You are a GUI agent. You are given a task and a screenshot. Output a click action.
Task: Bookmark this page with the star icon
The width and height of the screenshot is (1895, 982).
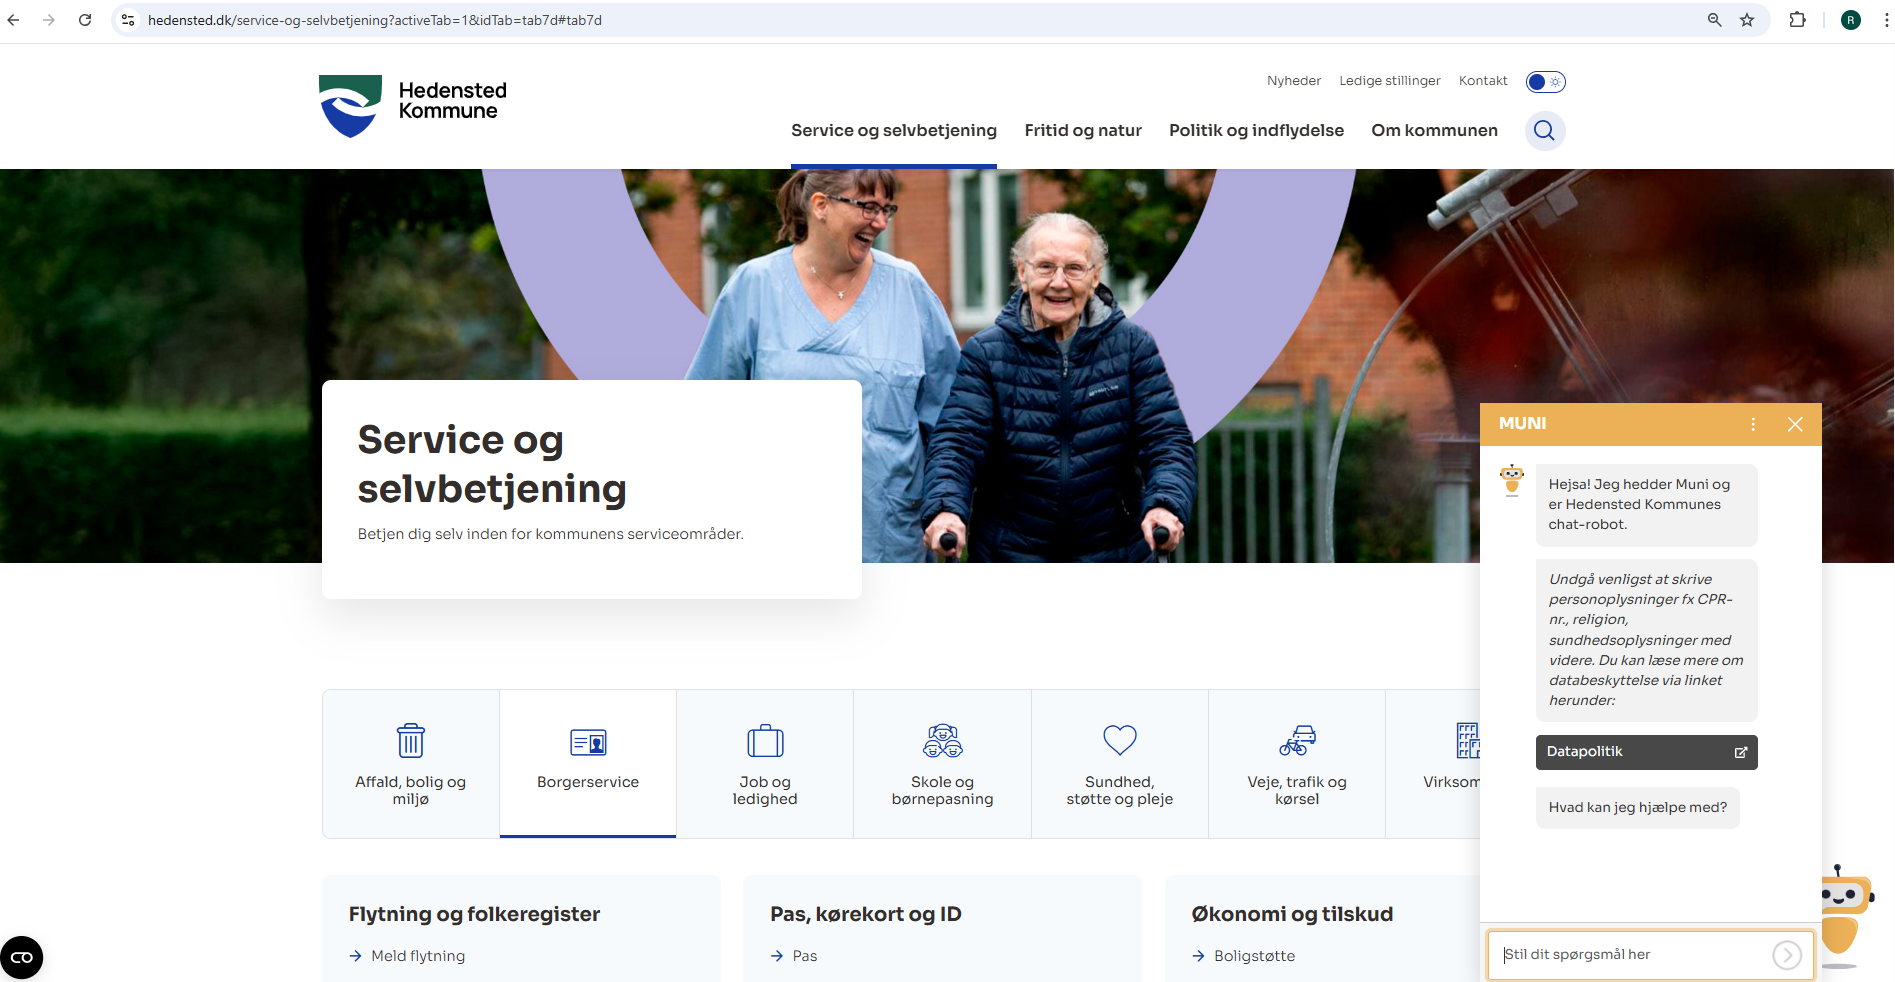click(x=1747, y=20)
